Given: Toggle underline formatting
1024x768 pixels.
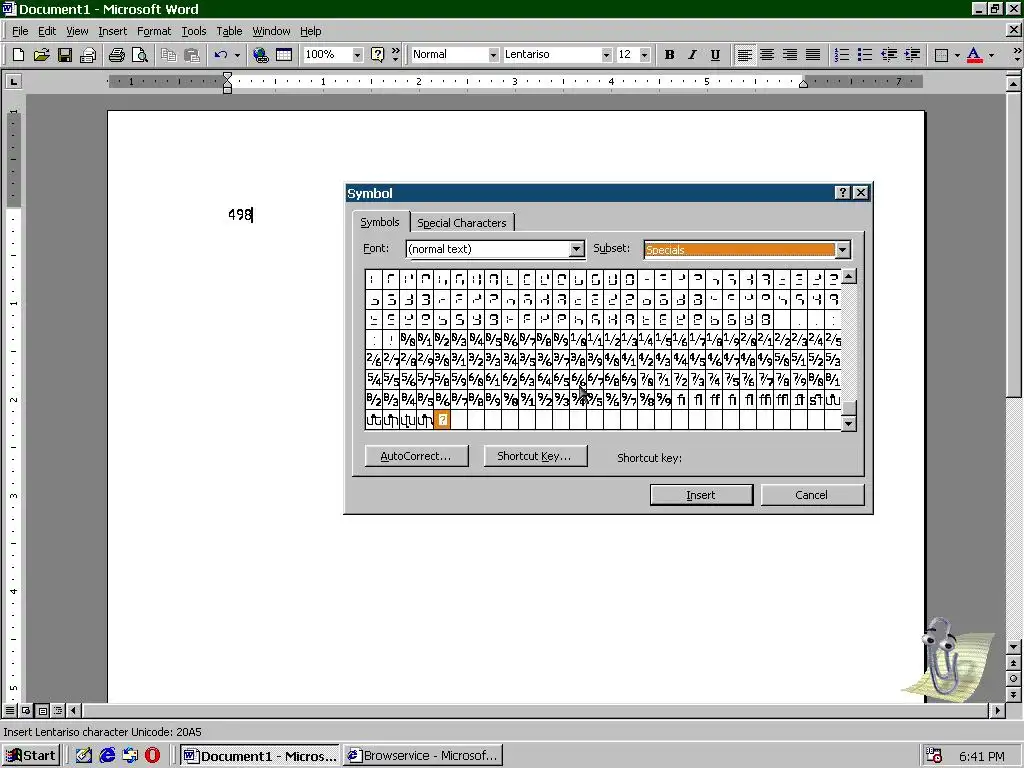Looking at the screenshot, I should (x=715, y=55).
